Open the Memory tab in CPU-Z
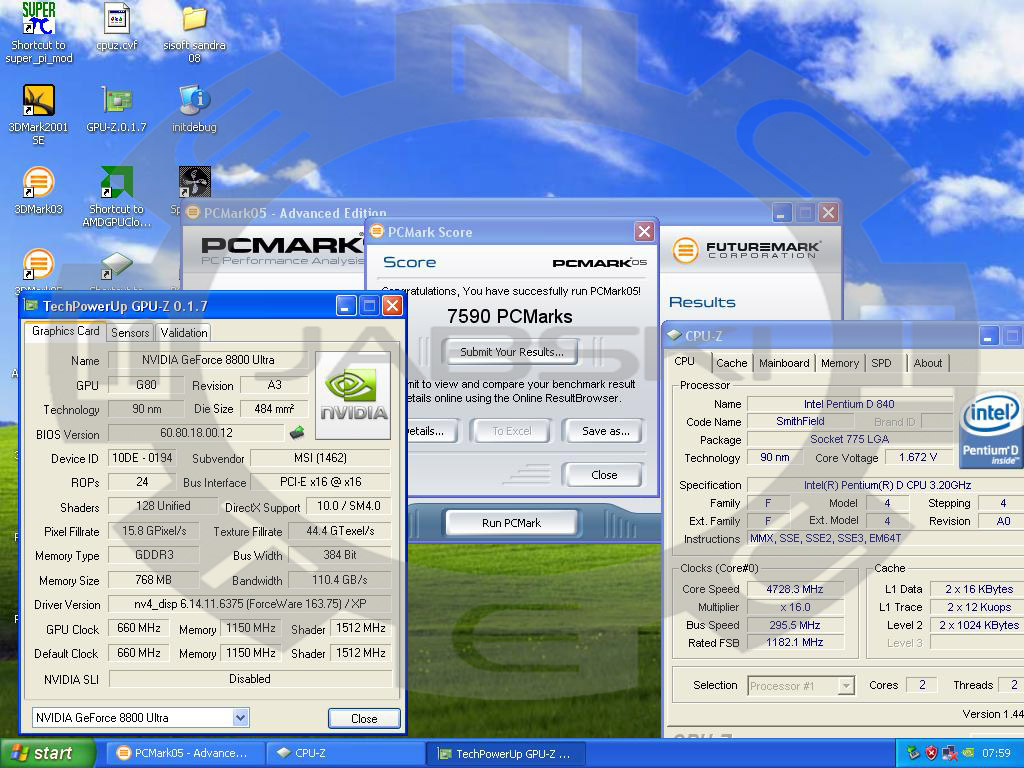The image size is (1024, 768). tap(840, 363)
